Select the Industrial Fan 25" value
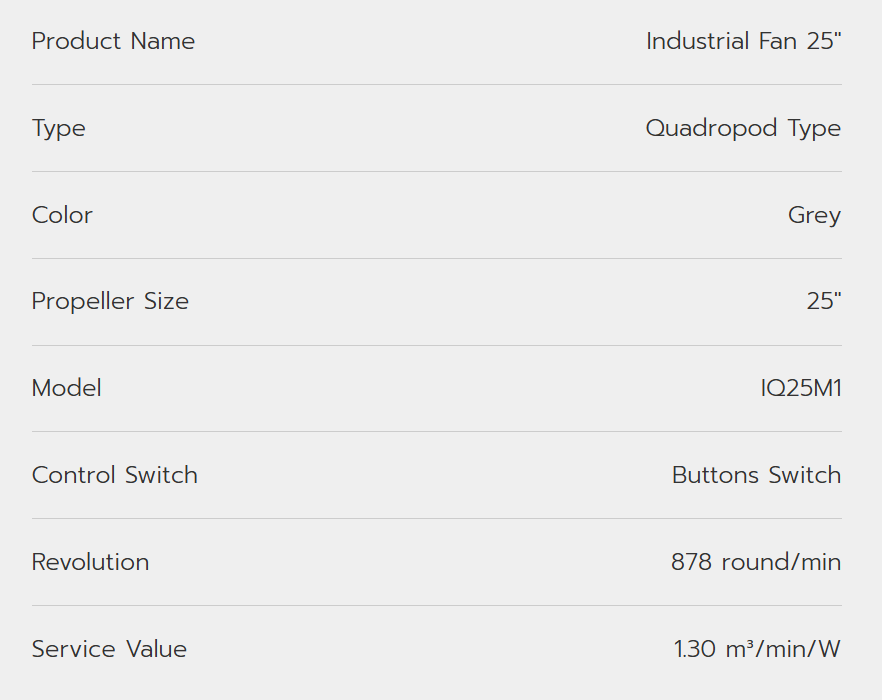The height and width of the screenshot is (700, 882). point(743,41)
